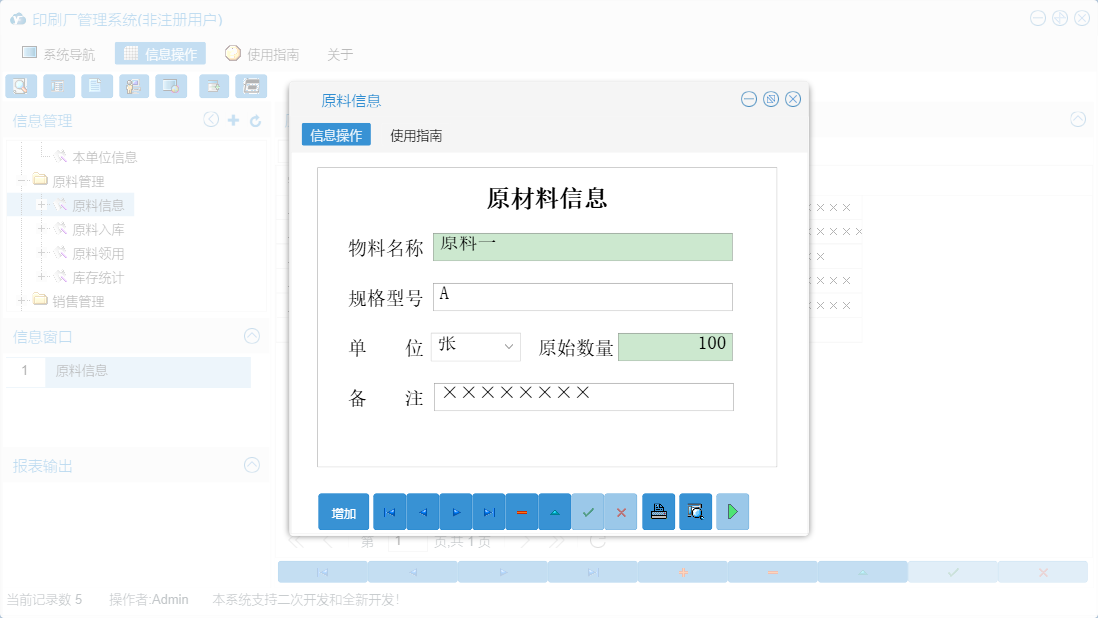
Task: Select 原料入库 in the tree
Action: click(99, 228)
